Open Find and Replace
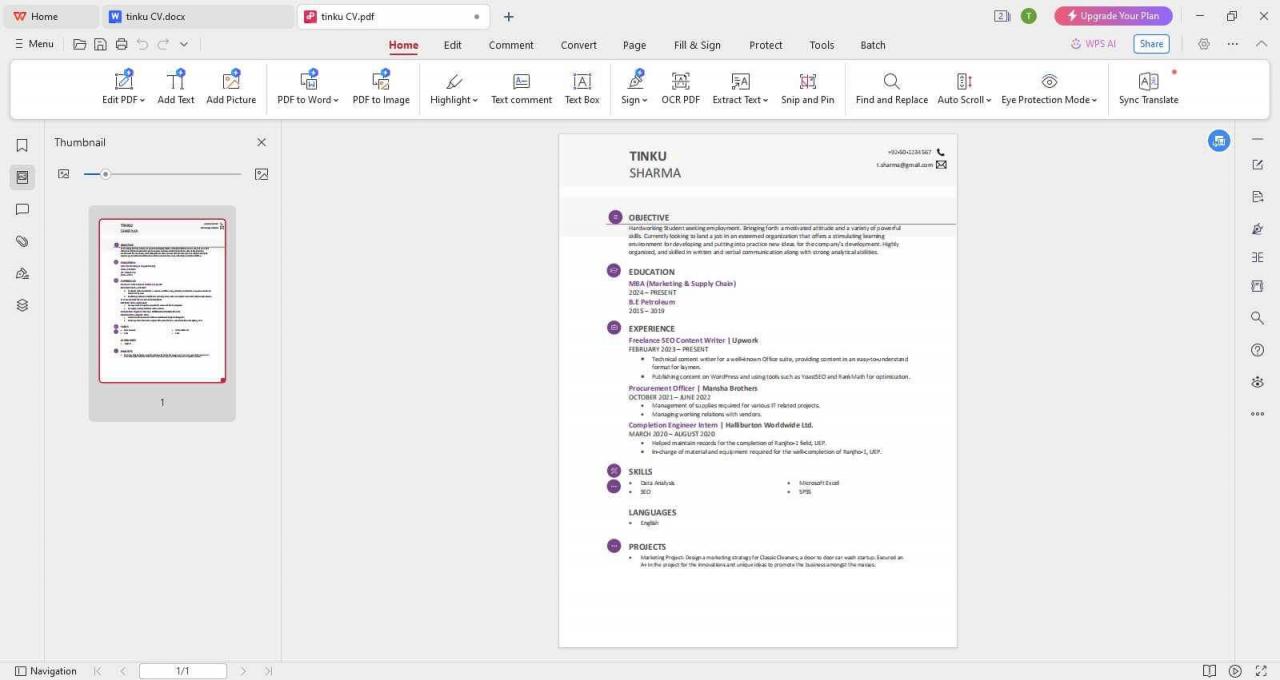The height and width of the screenshot is (680, 1280). pyautogui.click(x=891, y=88)
